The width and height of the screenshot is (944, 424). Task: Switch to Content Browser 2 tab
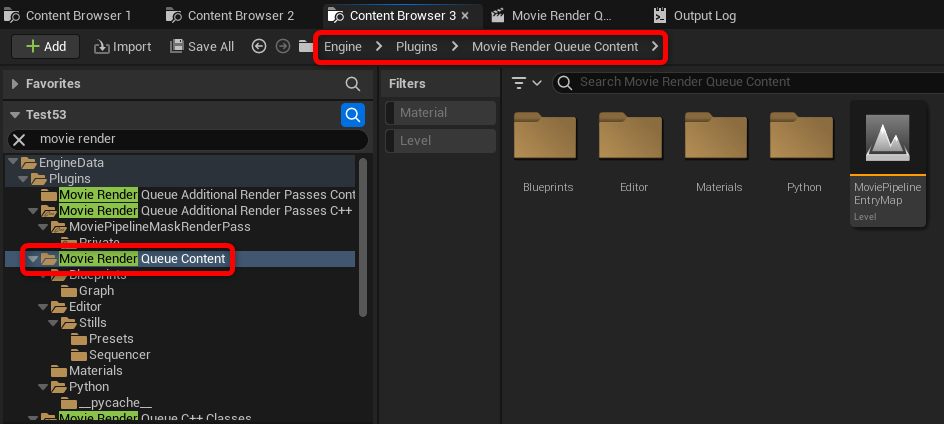click(230, 16)
